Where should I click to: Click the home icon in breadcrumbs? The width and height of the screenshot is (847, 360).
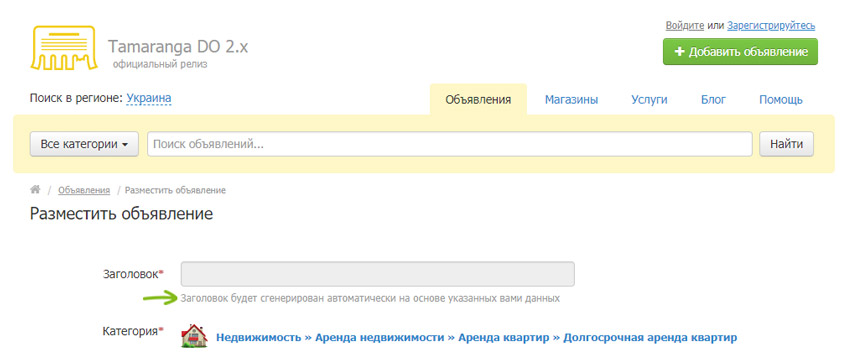coord(35,190)
